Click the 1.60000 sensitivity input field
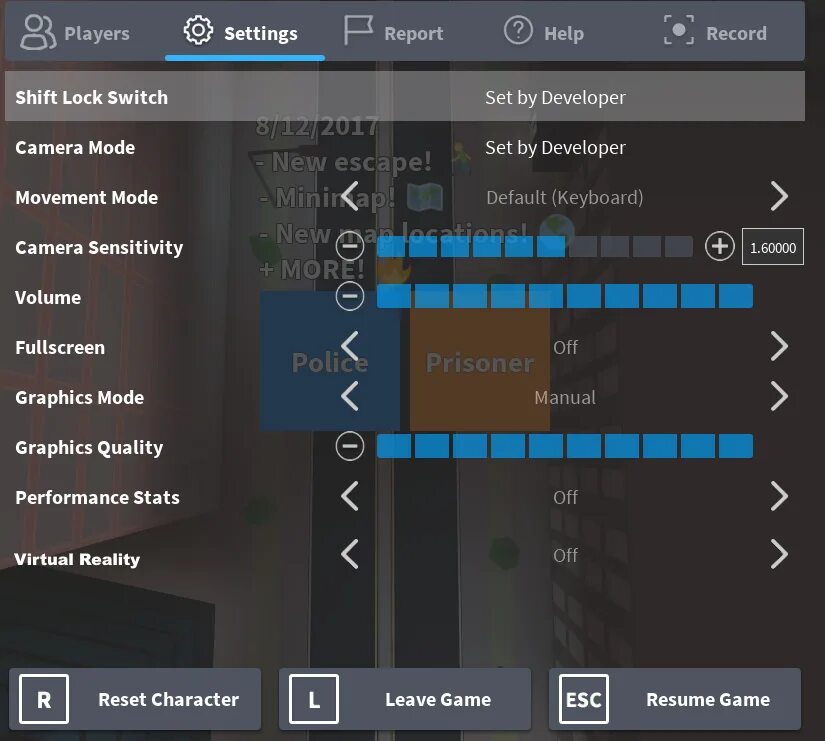Screen dimensions: 825x741 click(x=772, y=246)
